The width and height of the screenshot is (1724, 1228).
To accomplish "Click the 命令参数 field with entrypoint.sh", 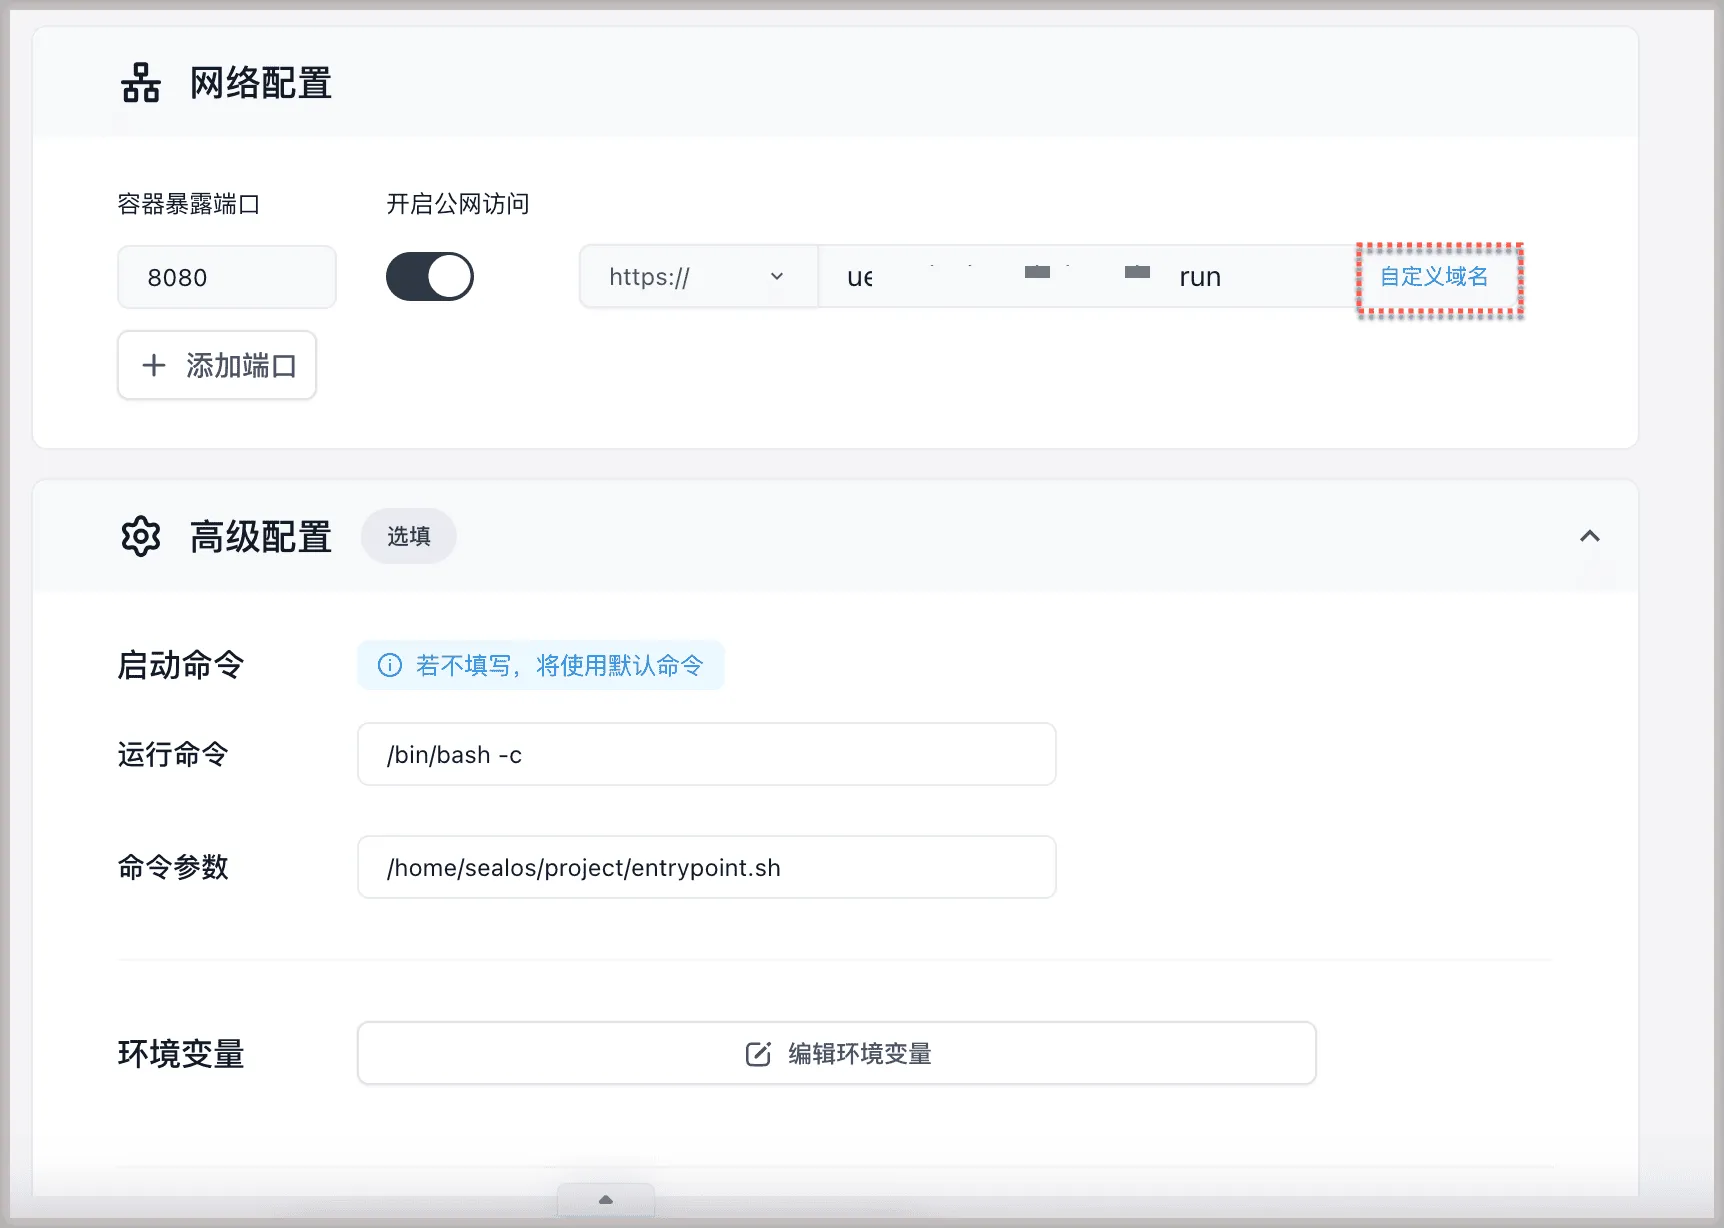I will coord(706,868).
